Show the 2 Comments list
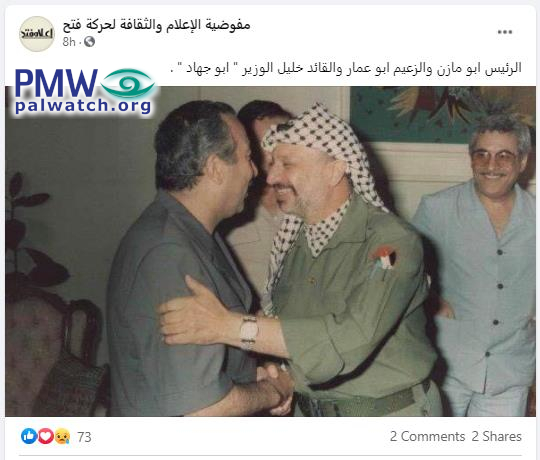The width and height of the screenshot is (540, 460). 427,436
